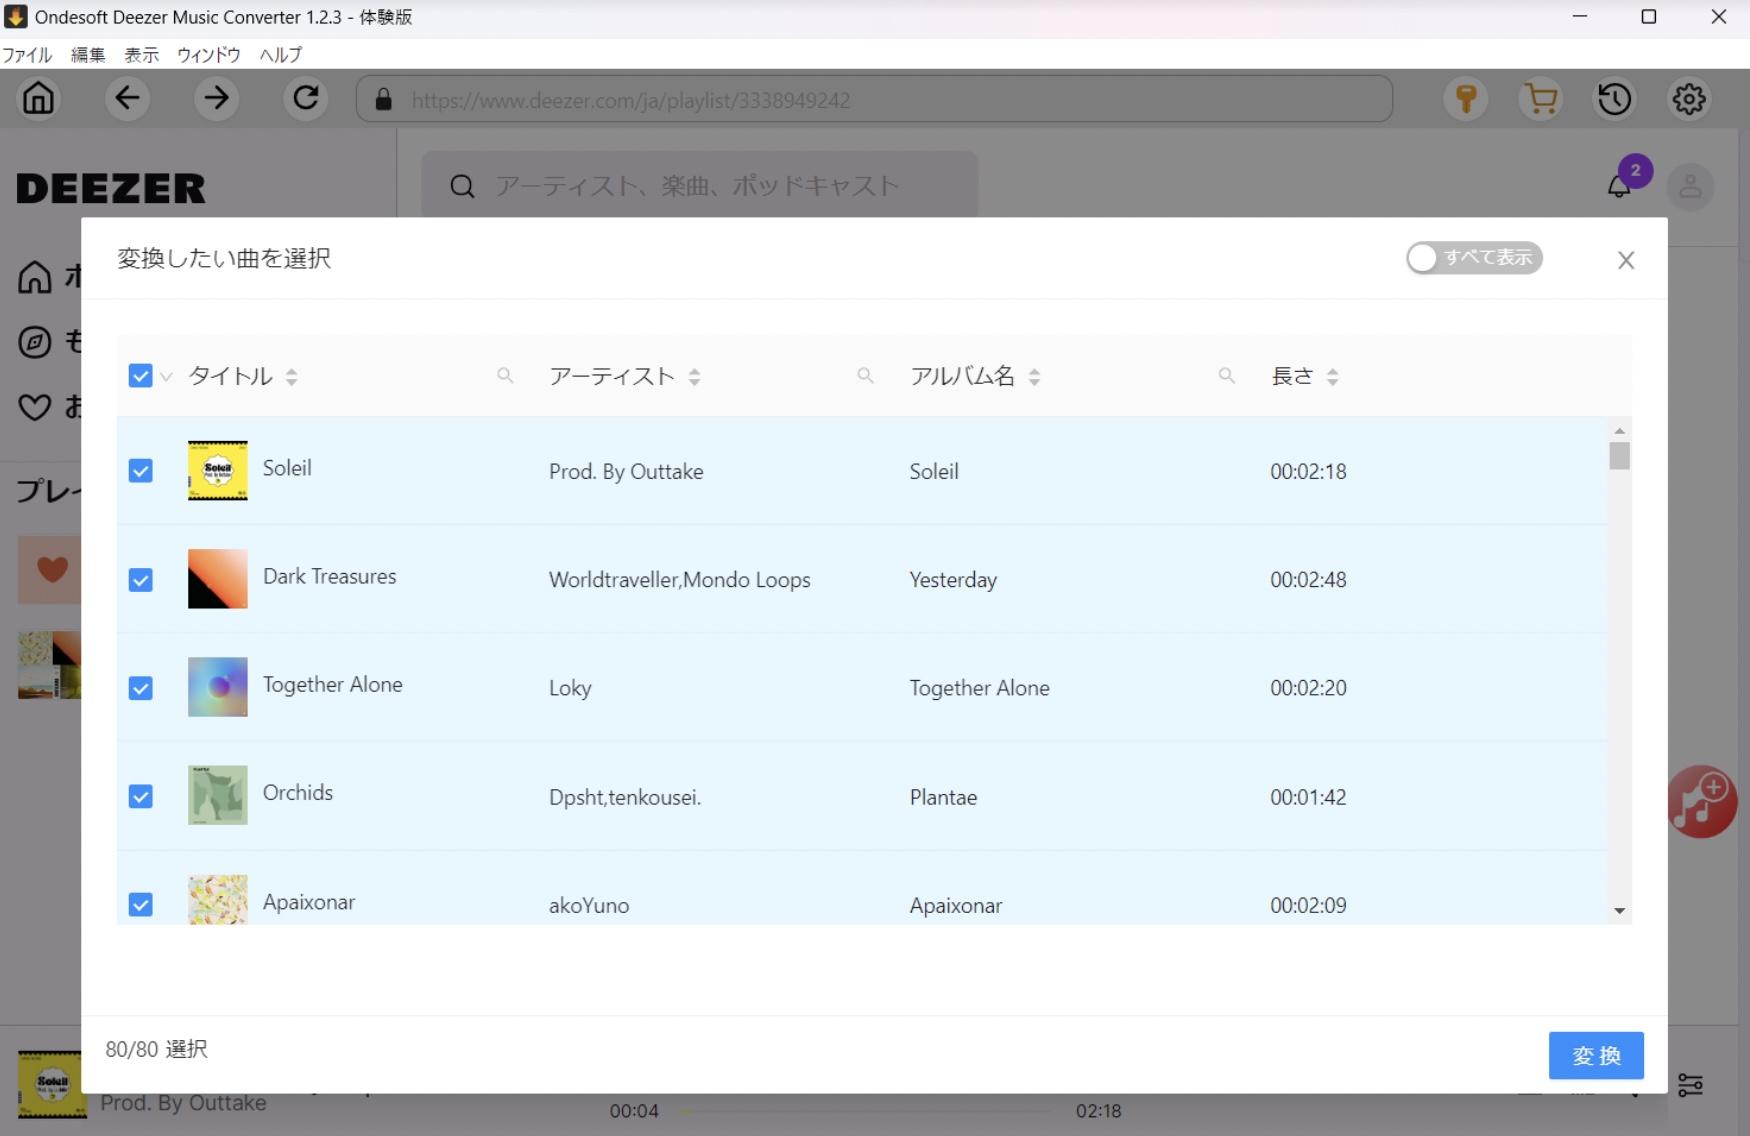The height and width of the screenshot is (1136, 1750).
Task: Click the Deezer search magnifier icon
Action: 462,186
